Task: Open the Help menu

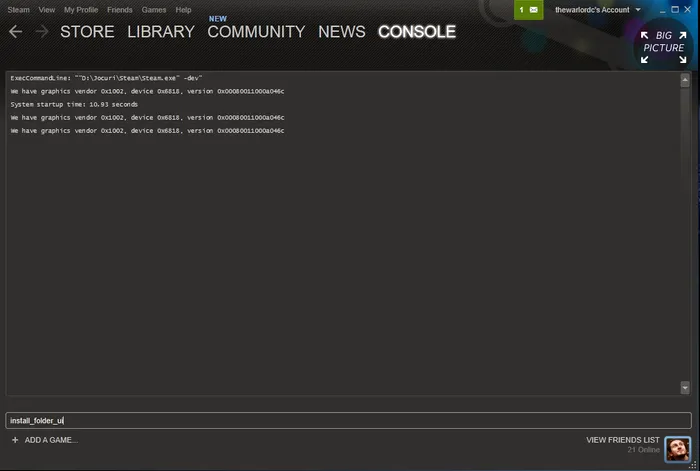Action: point(183,10)
